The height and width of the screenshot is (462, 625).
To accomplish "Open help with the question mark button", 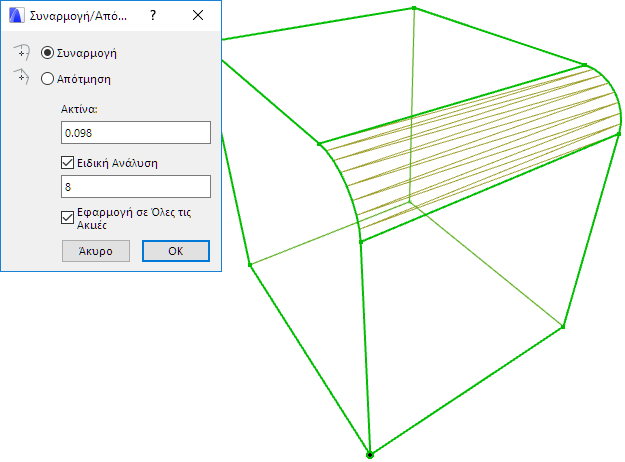I will coord(153,16).
